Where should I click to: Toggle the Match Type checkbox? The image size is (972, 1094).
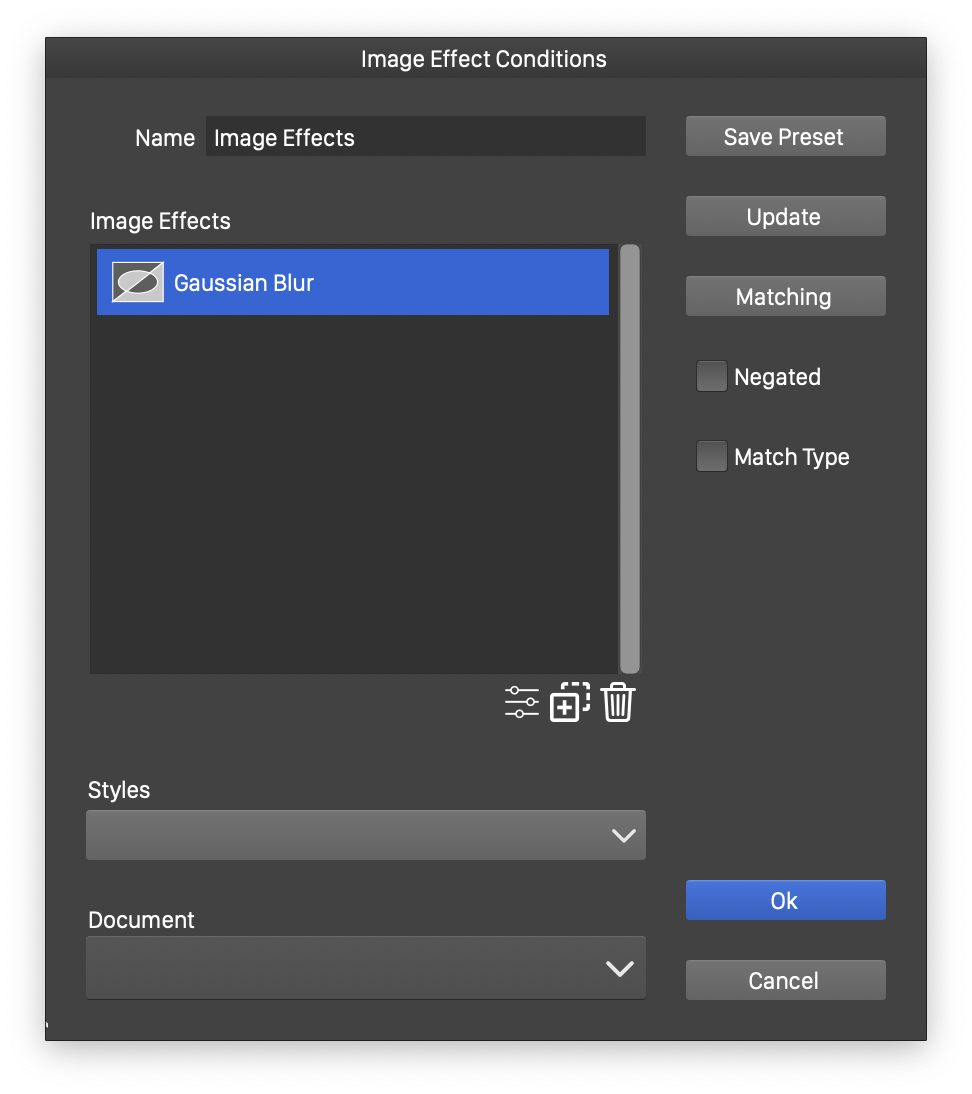point(711,457)
